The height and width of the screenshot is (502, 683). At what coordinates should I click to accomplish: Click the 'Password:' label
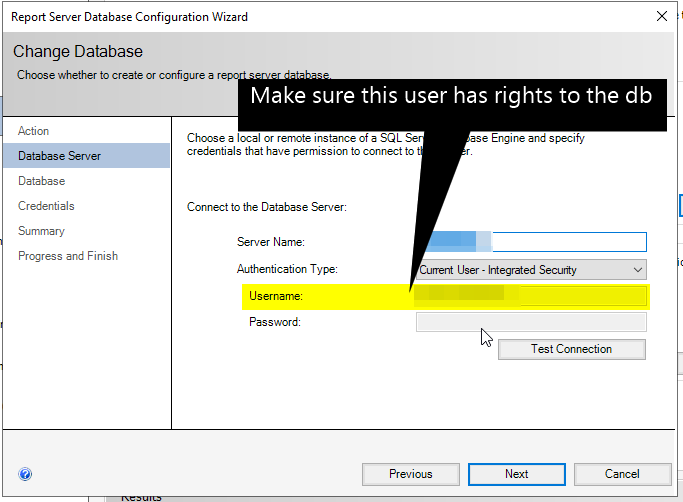(x=275, y=322)
